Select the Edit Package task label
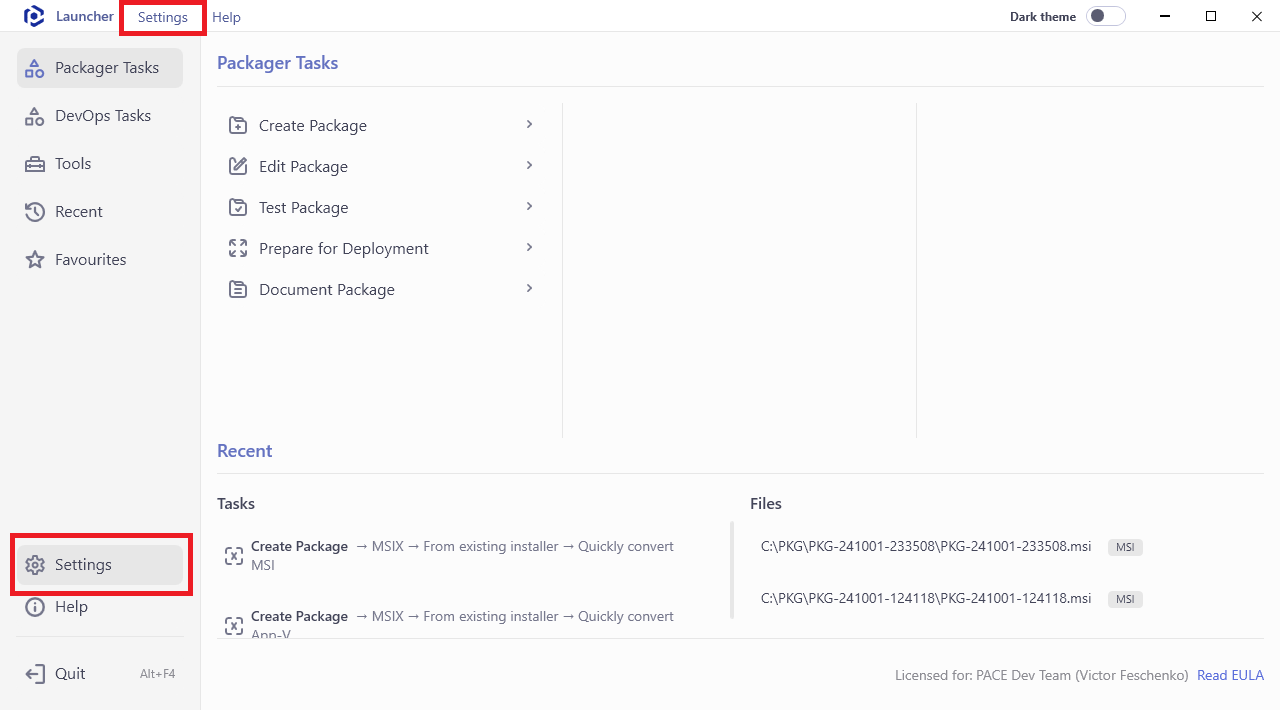Screen dimensions: 1280x710 tap(303, 167)
